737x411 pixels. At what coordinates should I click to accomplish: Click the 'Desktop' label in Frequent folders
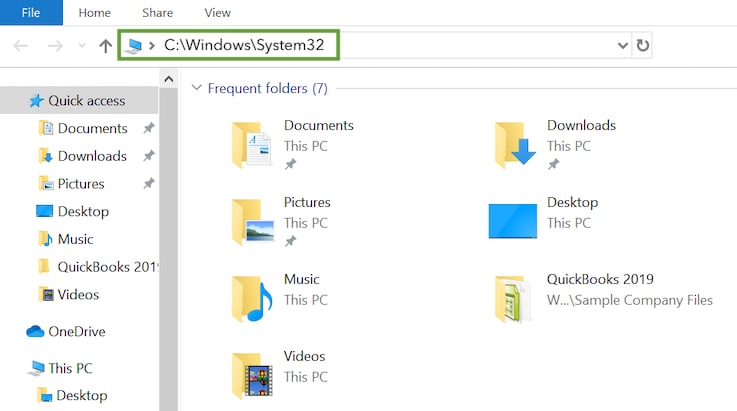tap(572, 202)
